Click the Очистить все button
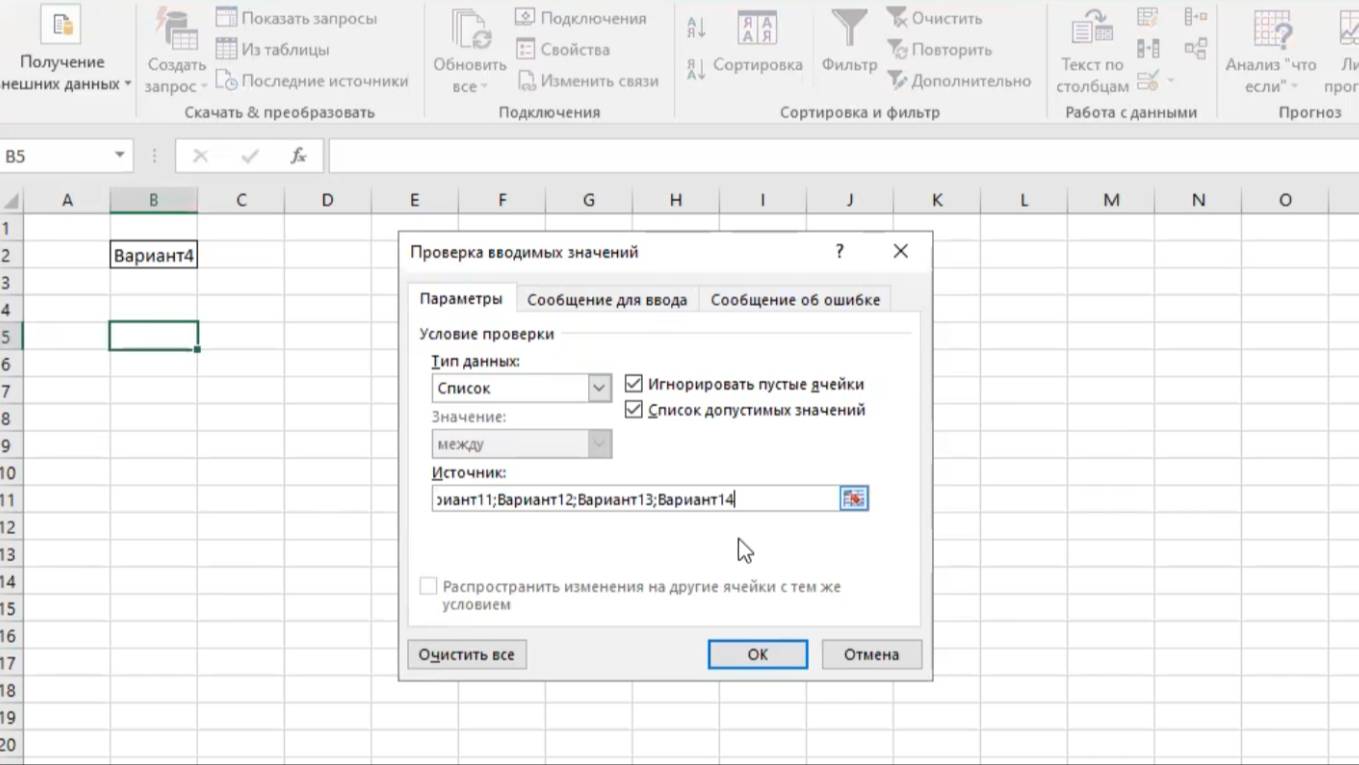The width and height of the screenshot is (1359, 765). click(x=467, y=654)
